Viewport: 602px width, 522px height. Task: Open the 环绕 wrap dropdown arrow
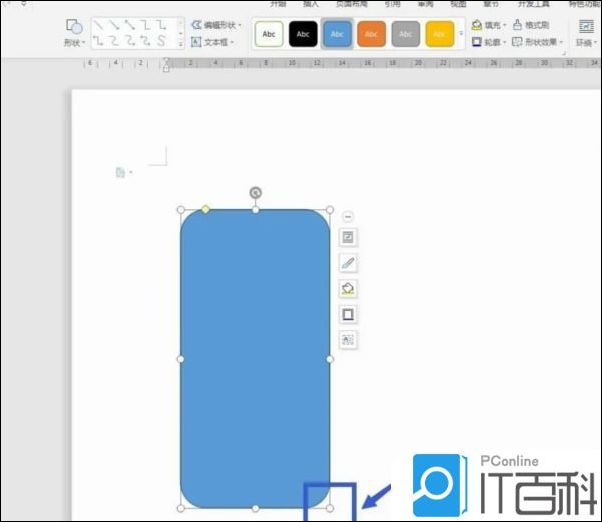pos(595,43)
